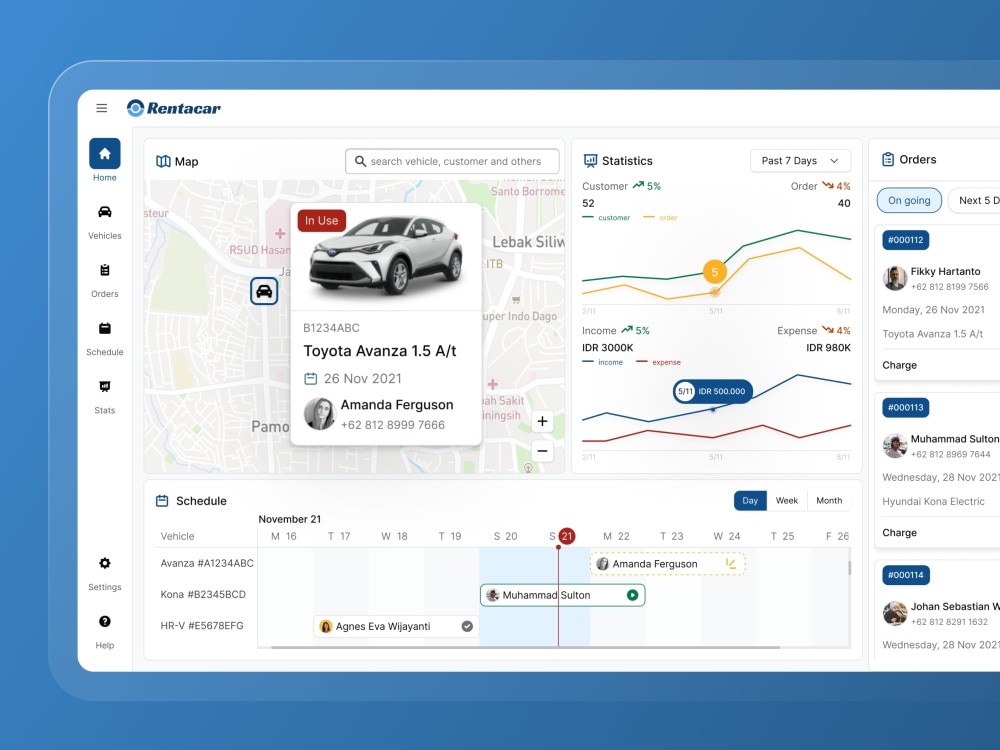The height and width of the screenshot is (750, 1000).
Task: Open Muhammad Sulton schedule booking
Action: click(x=562, y=595)
